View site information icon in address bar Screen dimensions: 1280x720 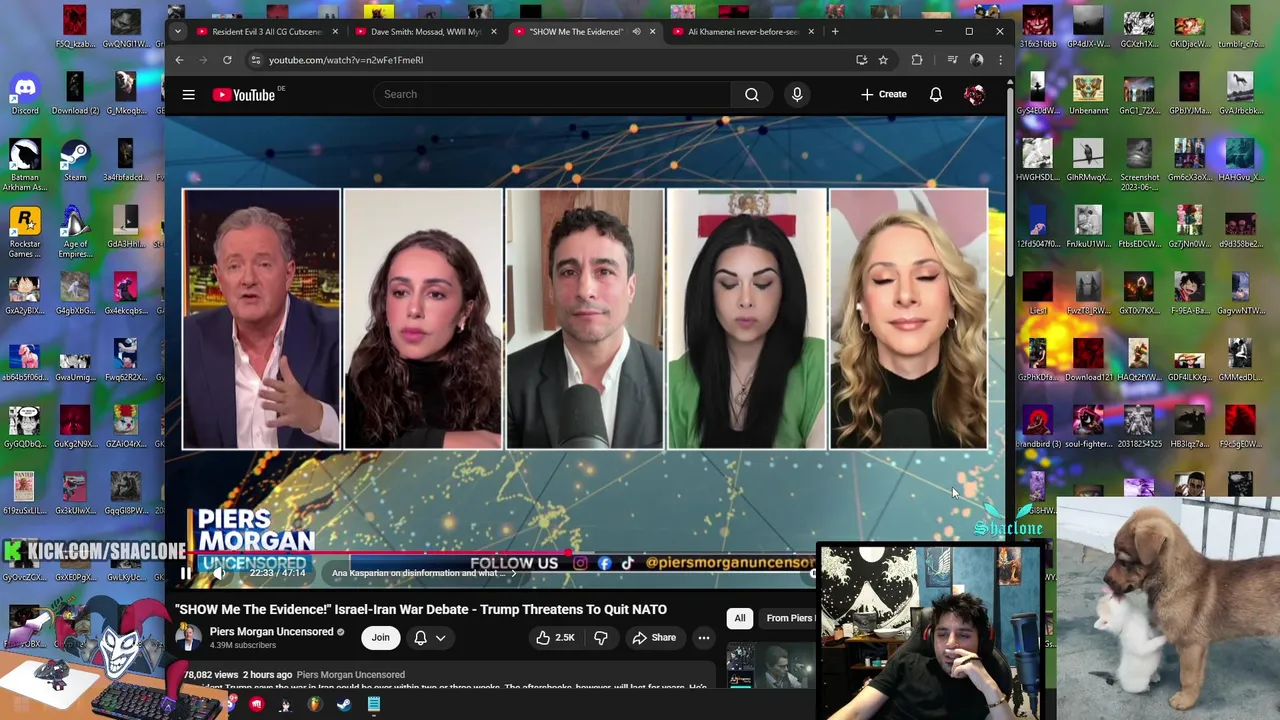[256, 60]
